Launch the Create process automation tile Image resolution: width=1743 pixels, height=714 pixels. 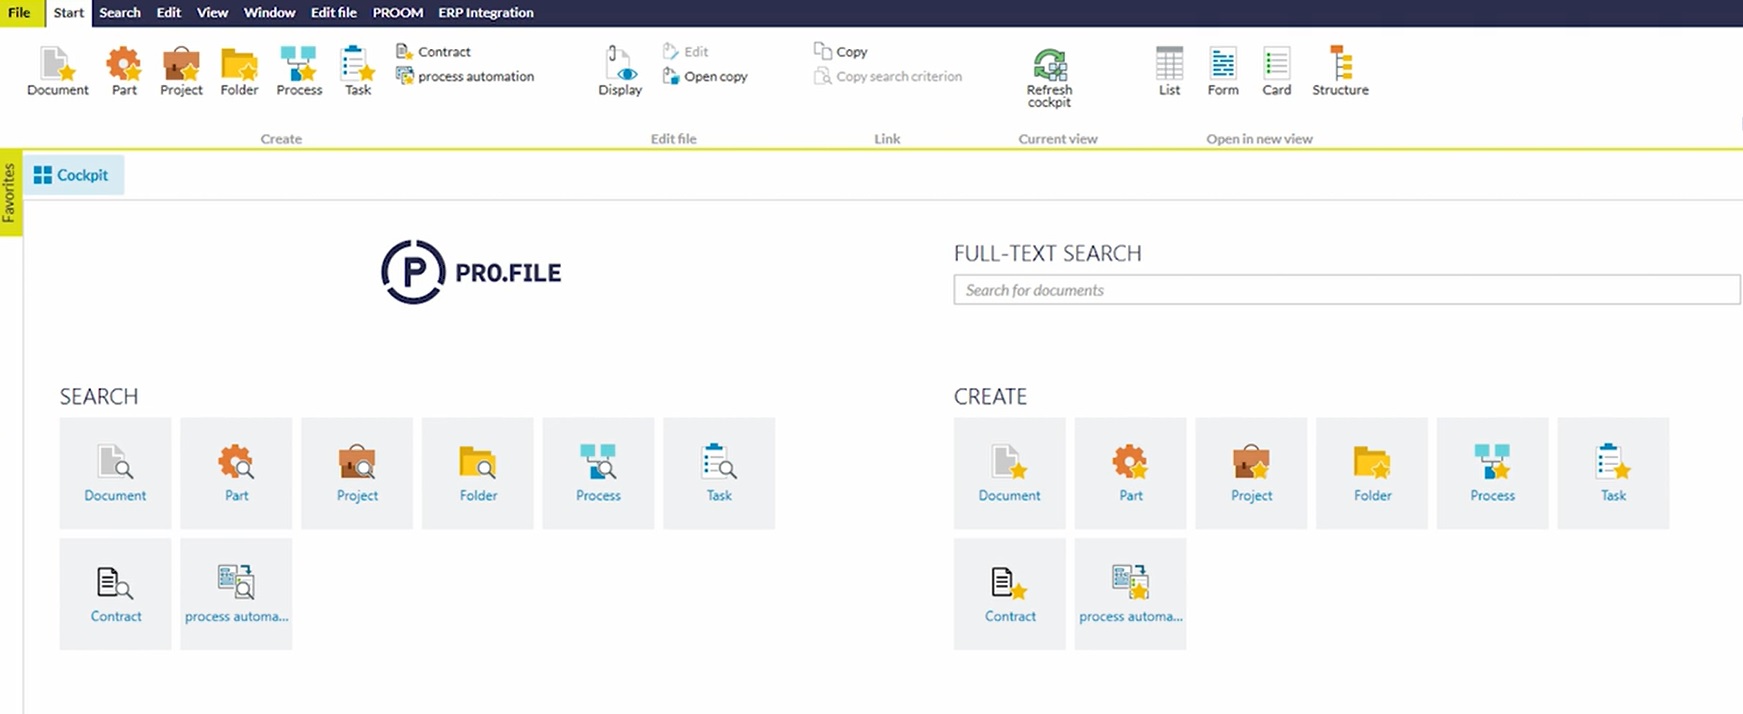click(x=1130, y=594)
